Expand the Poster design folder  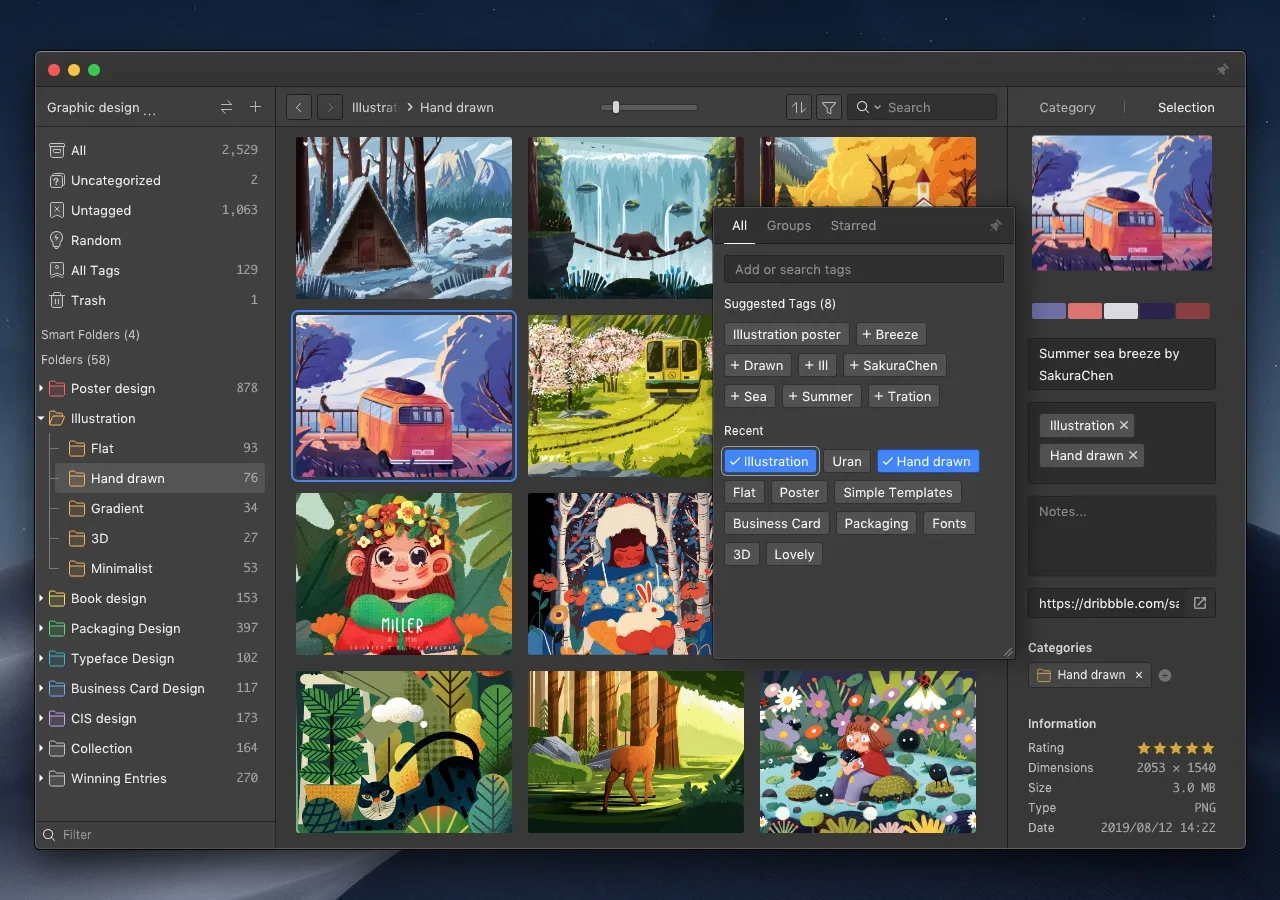[x=42, y=388]
